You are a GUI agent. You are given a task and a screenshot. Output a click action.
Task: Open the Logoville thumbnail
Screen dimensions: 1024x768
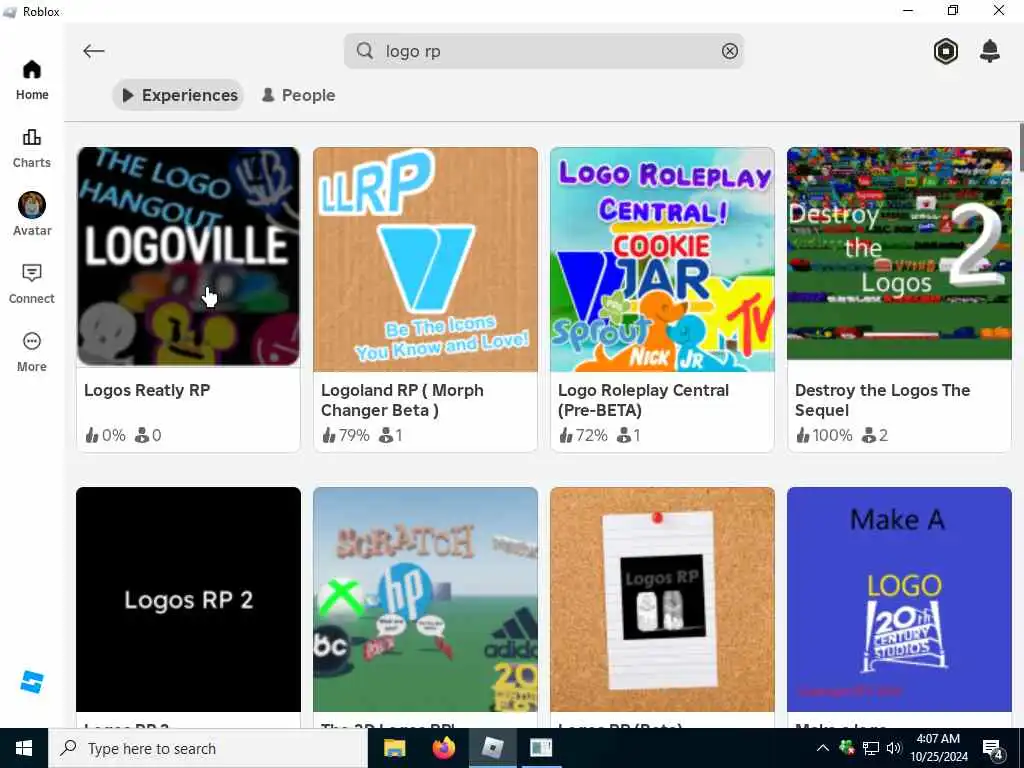(188, 257)
